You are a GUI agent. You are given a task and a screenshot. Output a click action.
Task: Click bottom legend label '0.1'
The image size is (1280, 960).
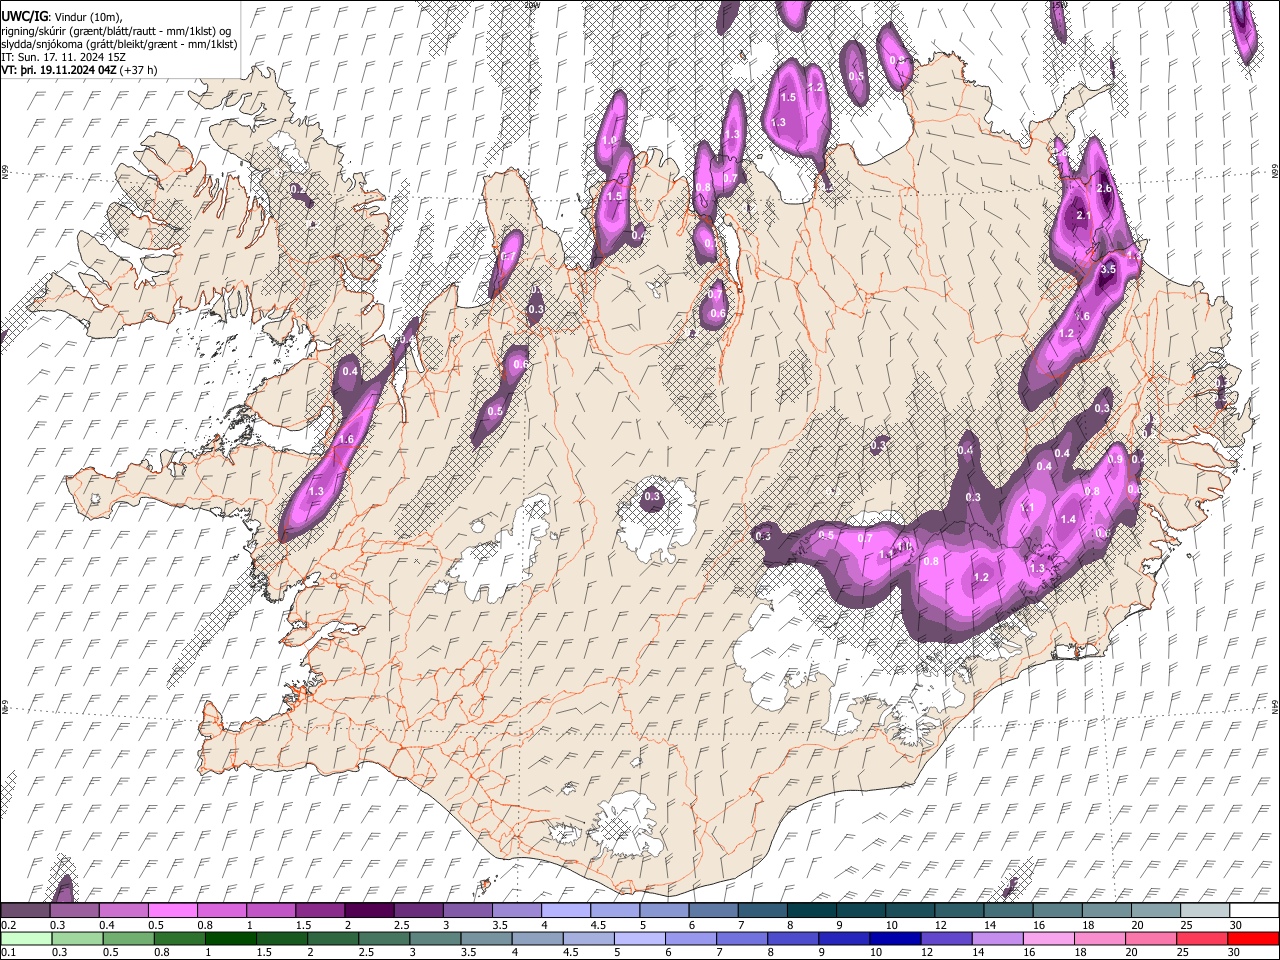(7, 952)
